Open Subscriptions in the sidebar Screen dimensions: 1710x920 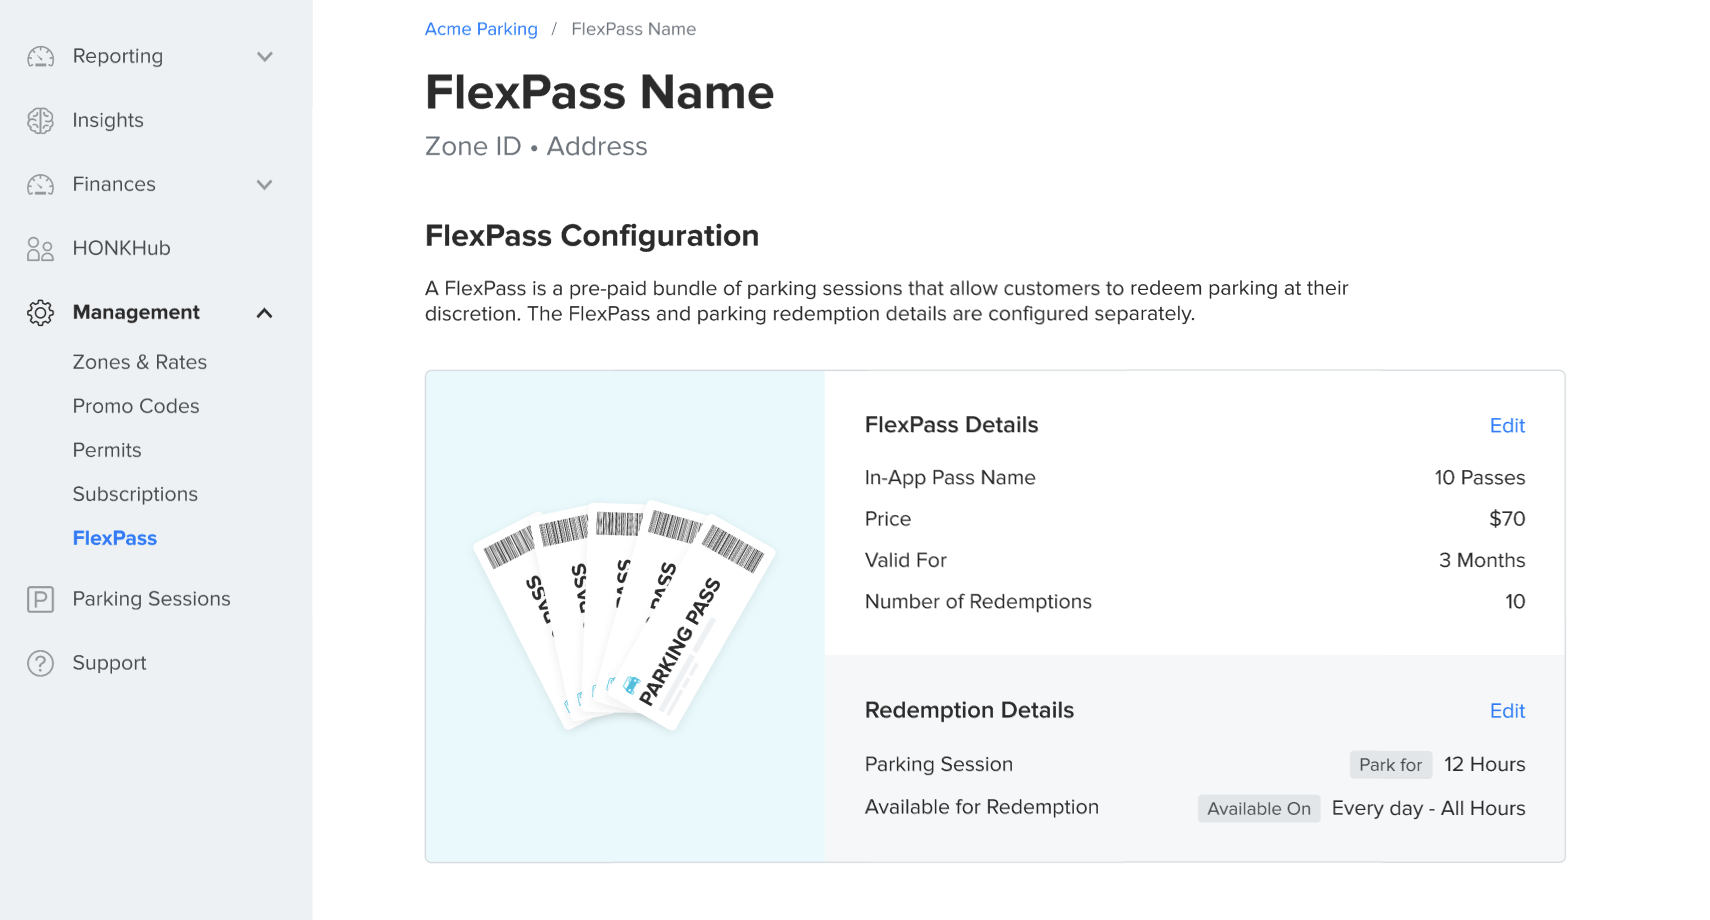pos(134,494)
